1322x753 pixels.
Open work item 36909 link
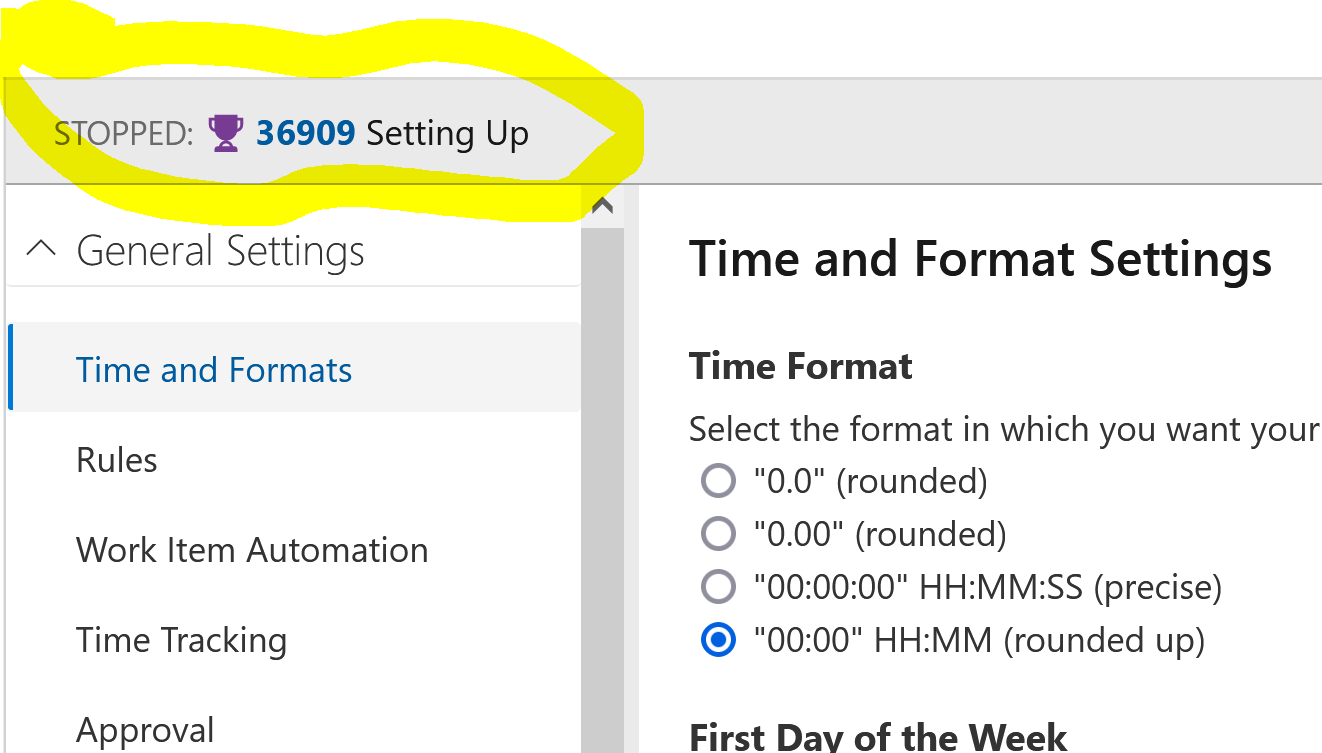pyautogui.click(x=305, y=133)
